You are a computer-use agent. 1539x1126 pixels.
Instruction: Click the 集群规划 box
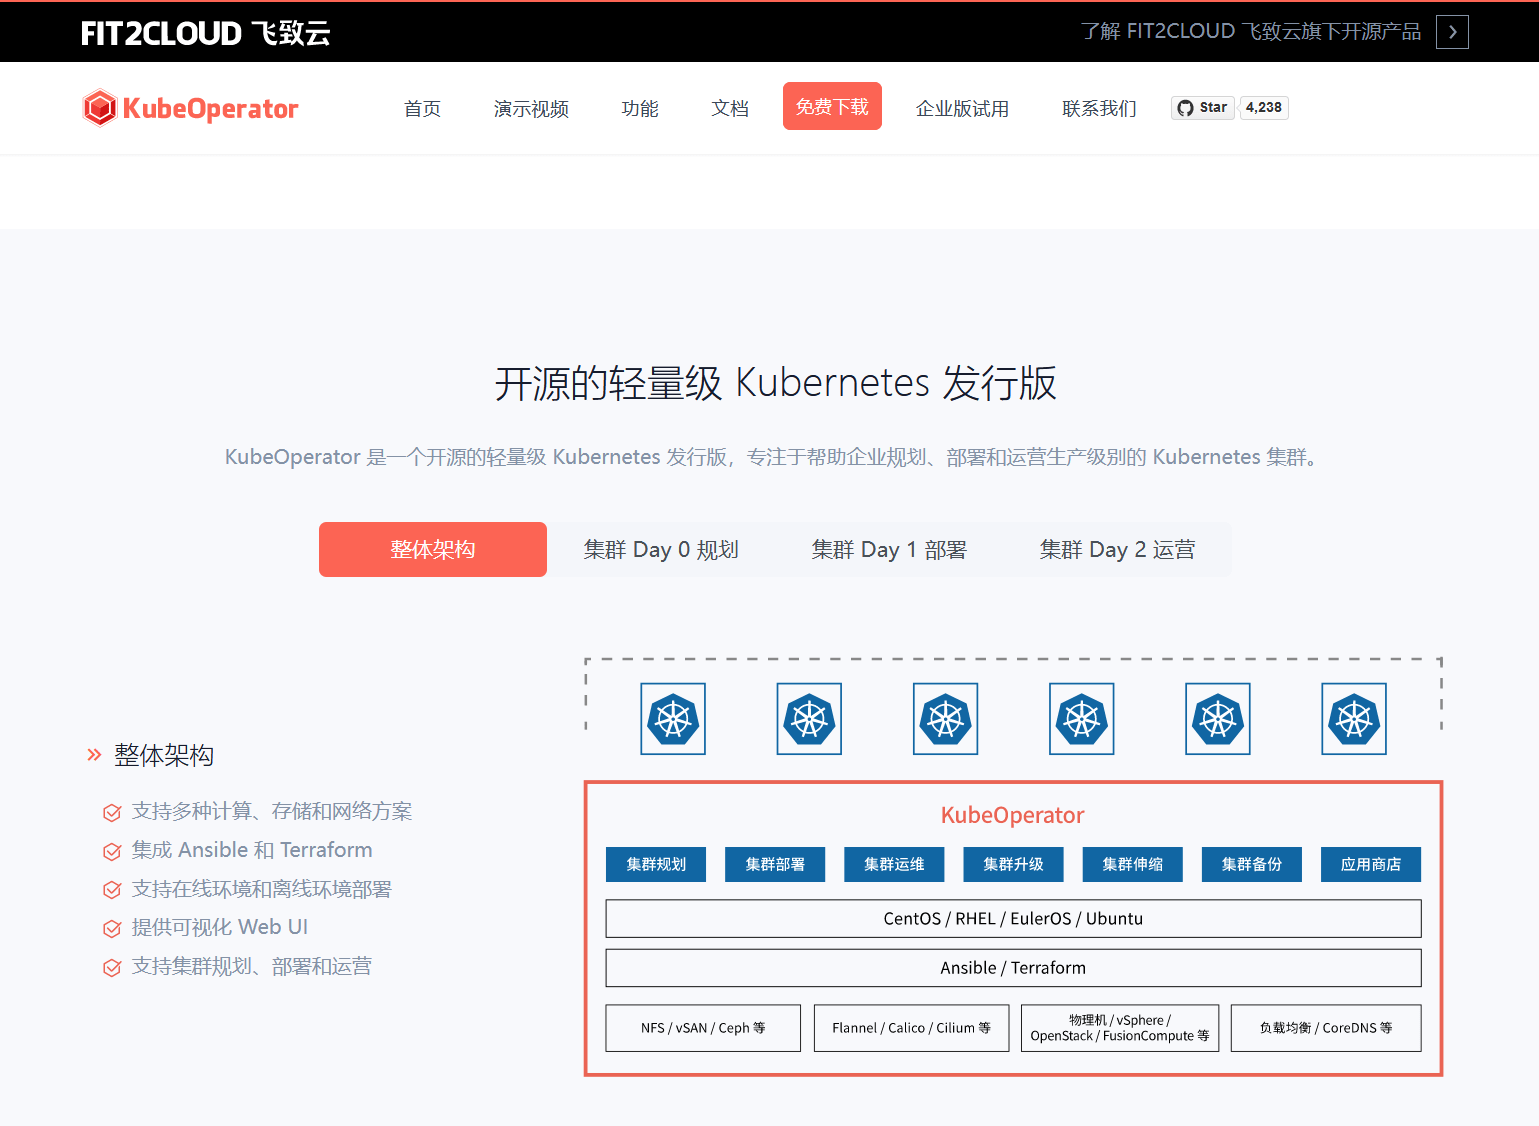[656, 864]
